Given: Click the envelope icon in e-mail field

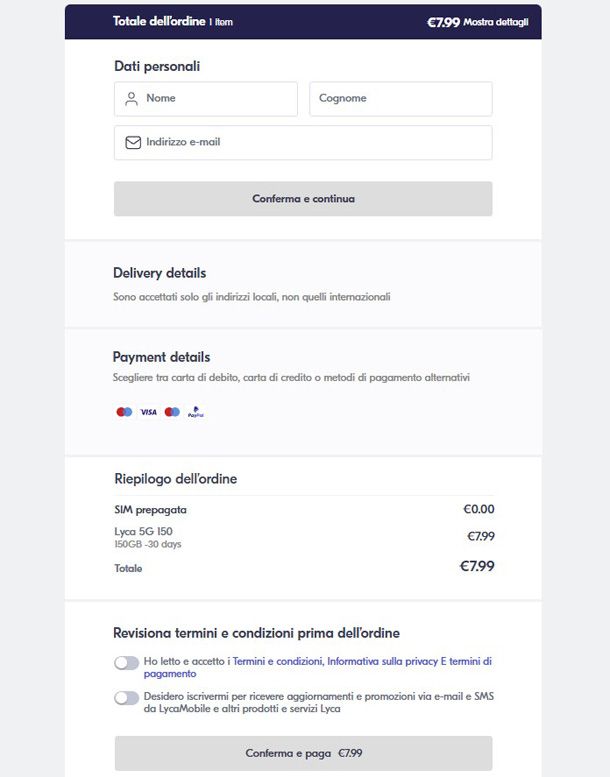Looking at the screenshot, I should [x=133, y=143].
